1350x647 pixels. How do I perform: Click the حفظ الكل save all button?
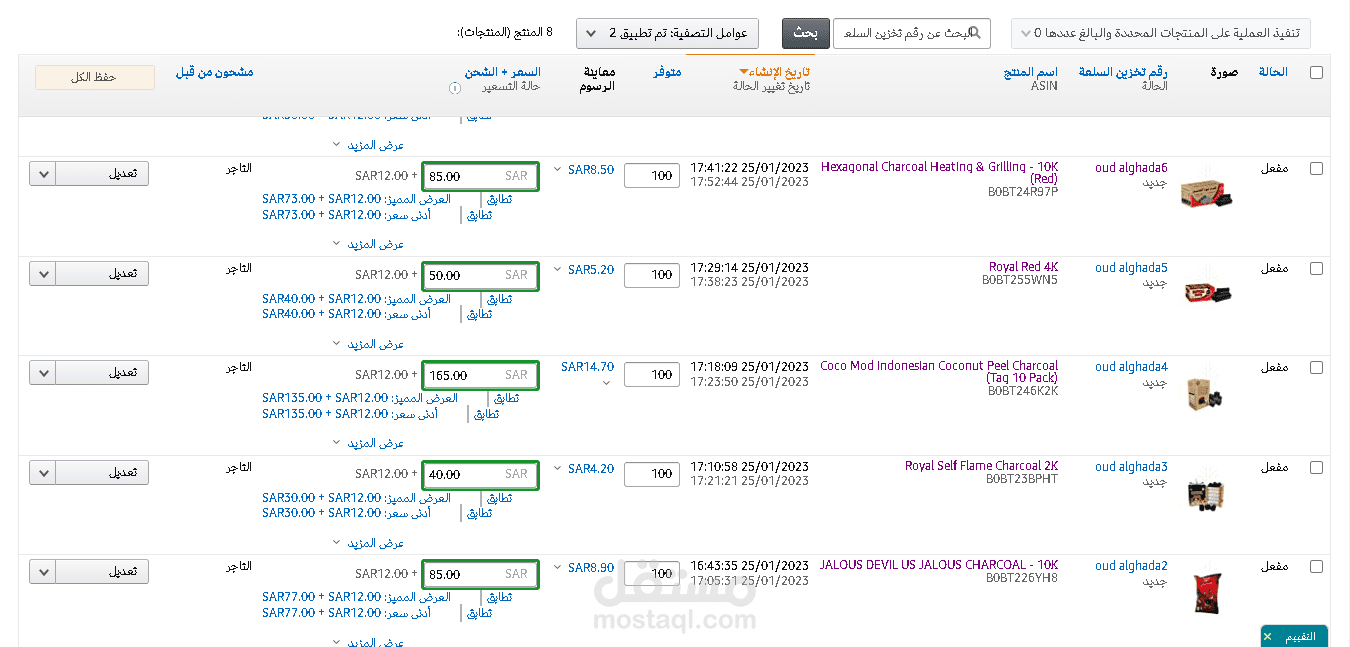coord(95,77)
